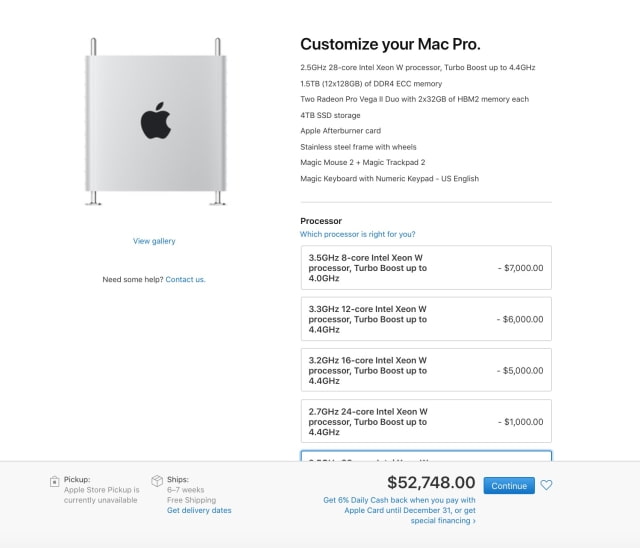This screenshot has width=640, height=548.
Task: Select the 2.7GHz 24-core processor option
Action: click(425, 421)
